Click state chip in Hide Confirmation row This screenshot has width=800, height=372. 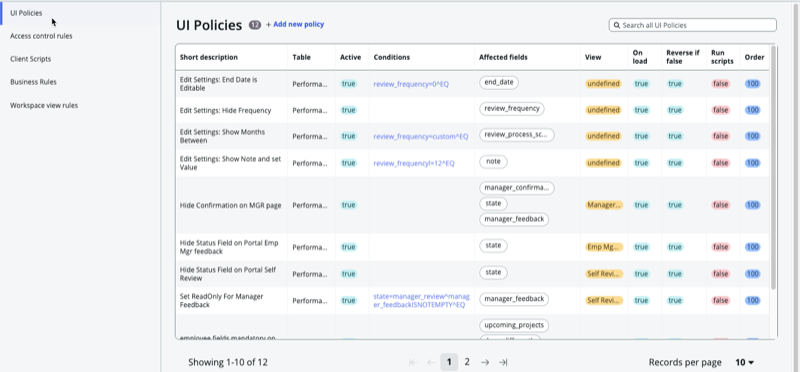click(493, 204)
